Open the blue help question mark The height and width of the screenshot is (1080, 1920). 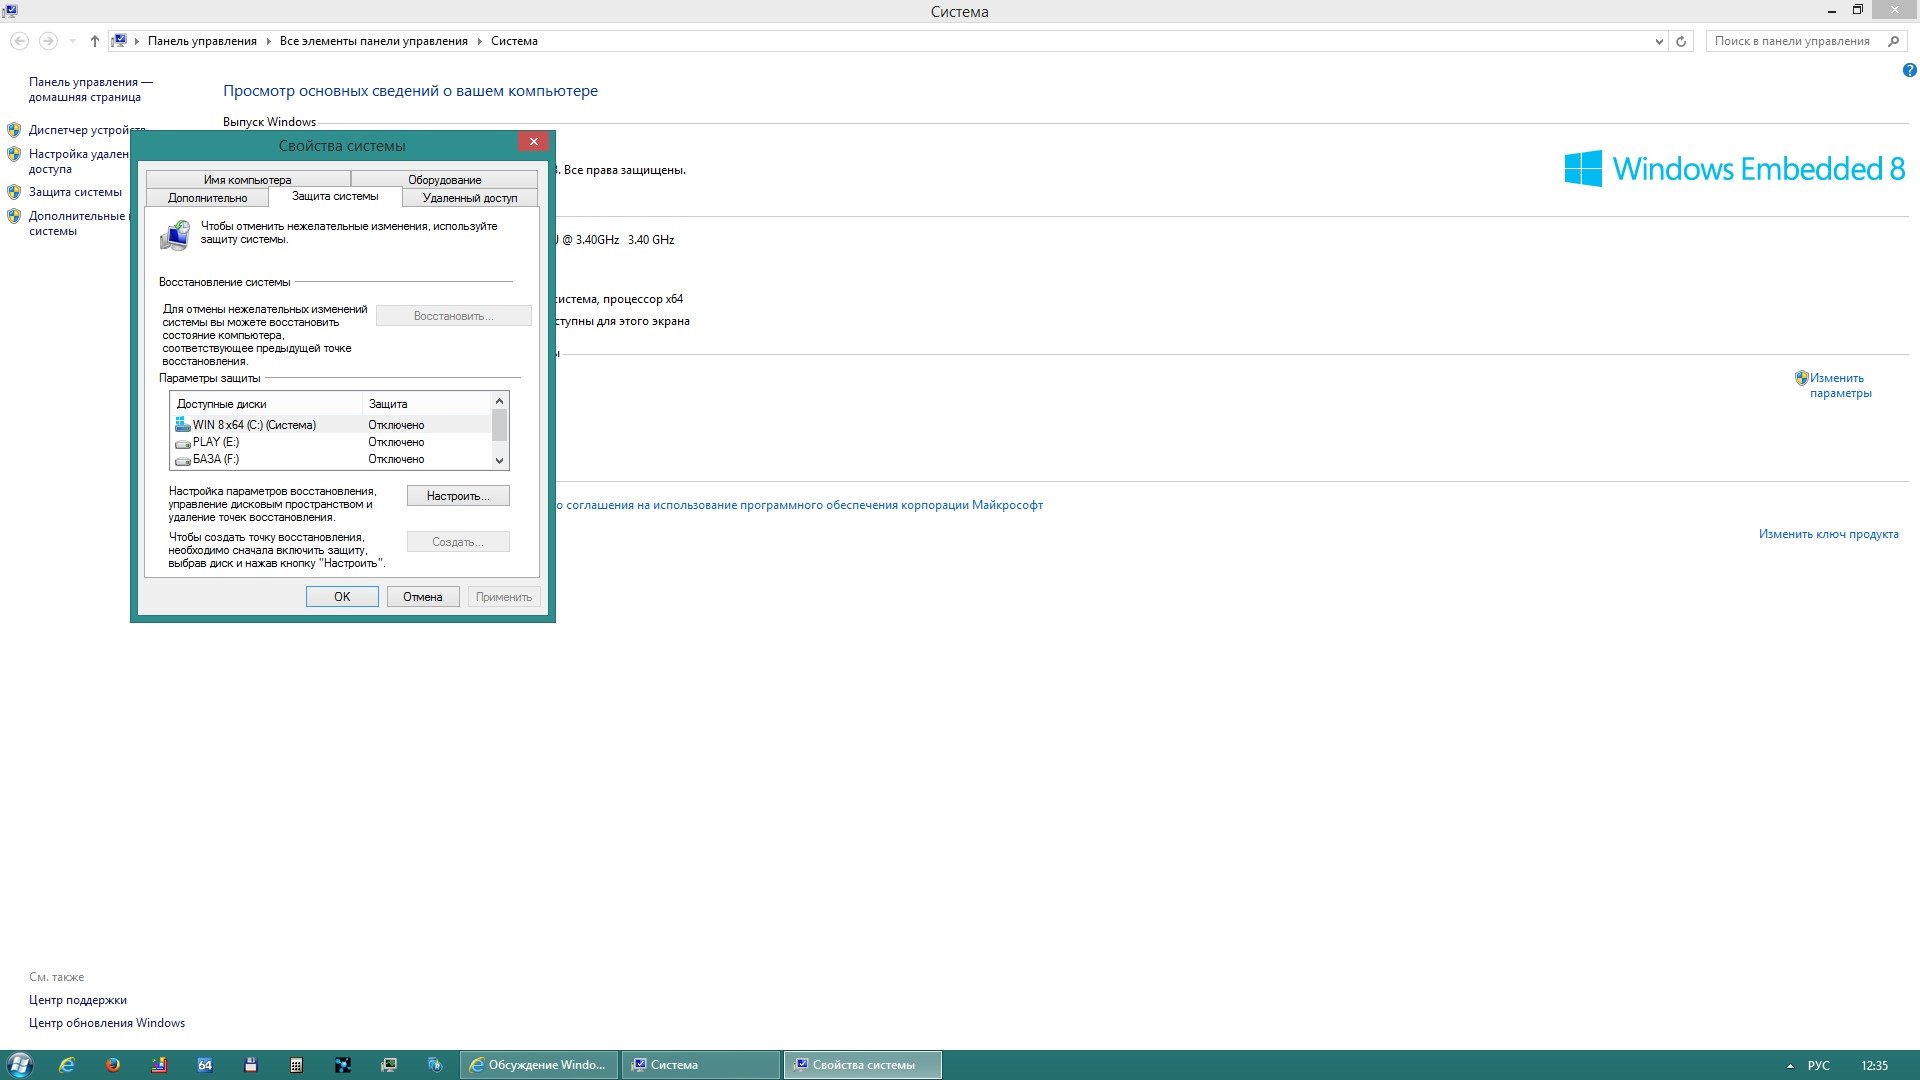pos(1909,70)
